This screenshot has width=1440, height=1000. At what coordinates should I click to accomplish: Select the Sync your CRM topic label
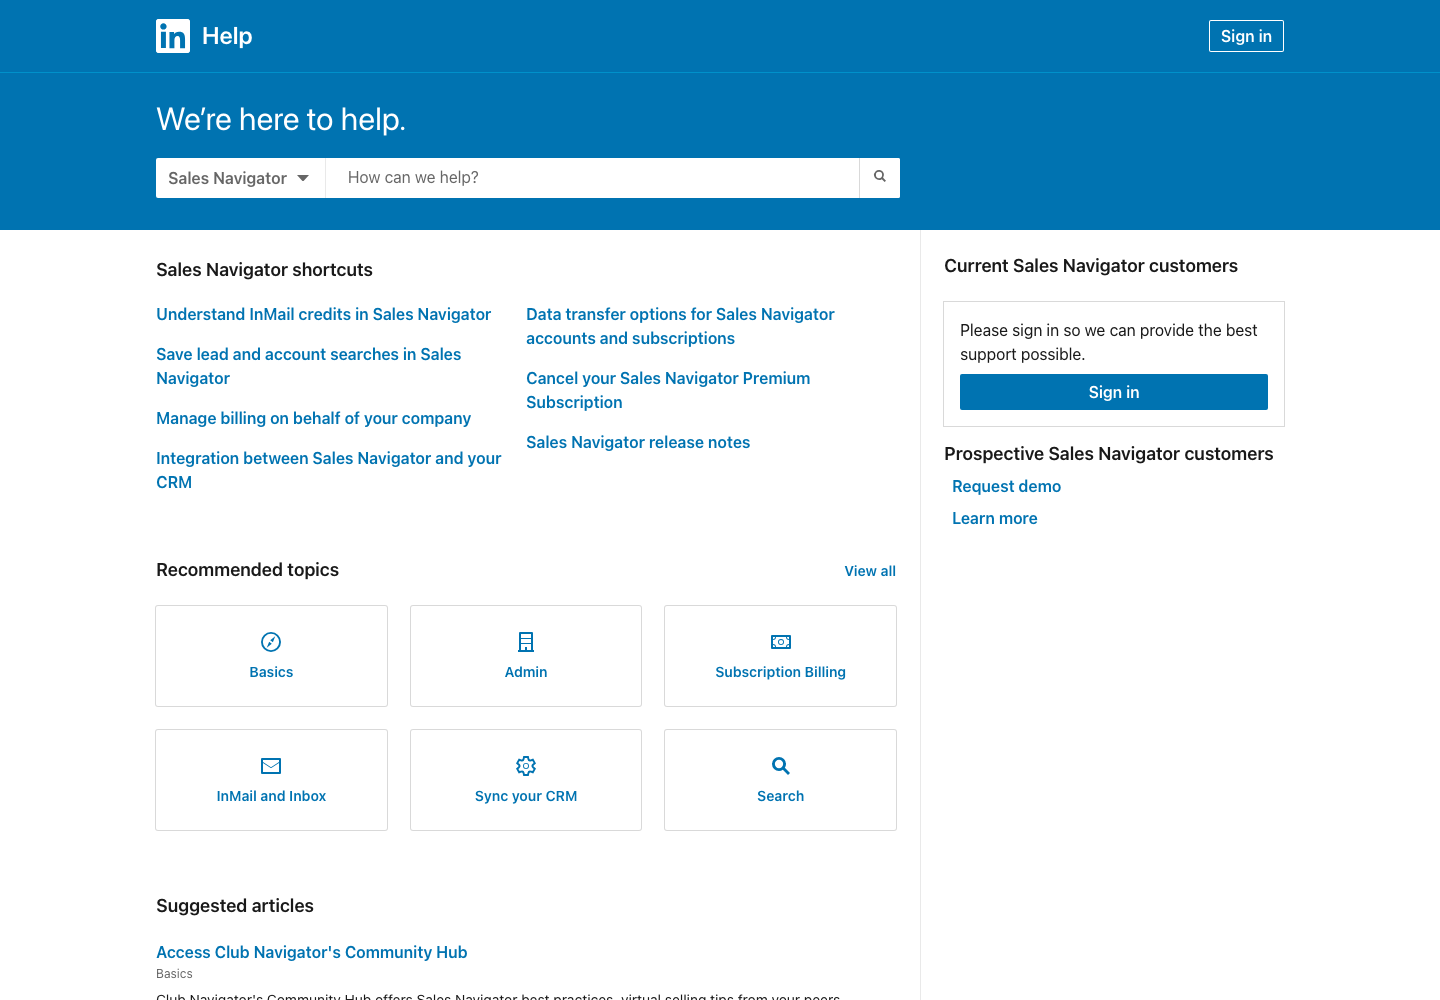click(526, 796)
